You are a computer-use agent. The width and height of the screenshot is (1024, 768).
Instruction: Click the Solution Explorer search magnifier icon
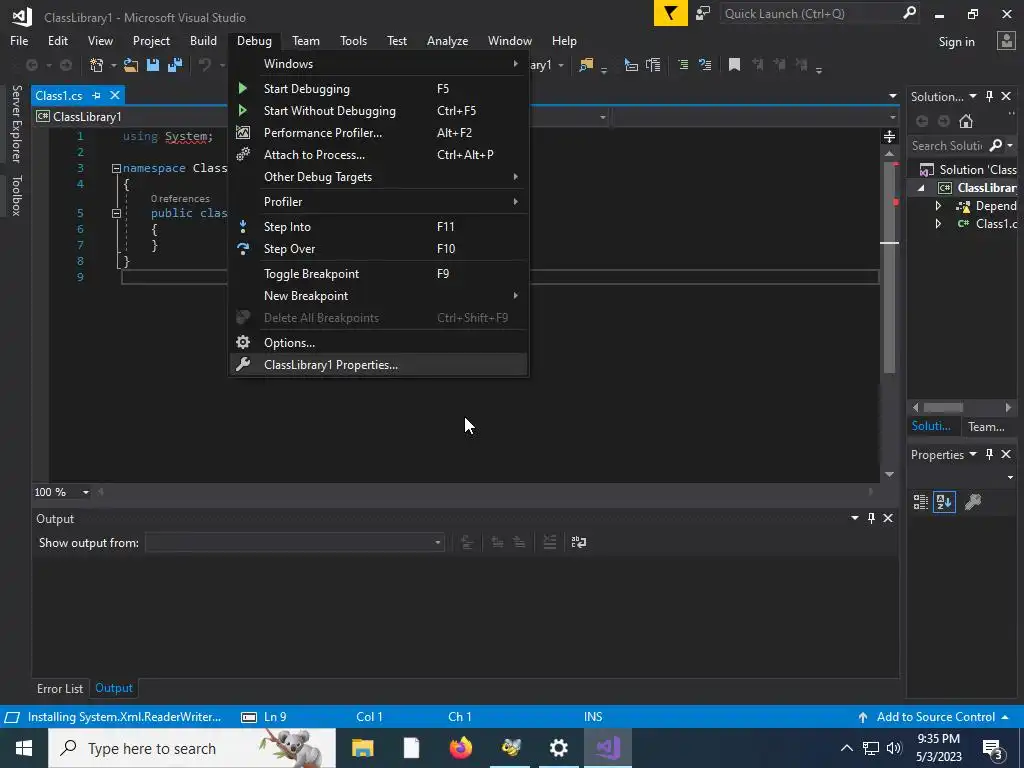[x=995, y=145]
